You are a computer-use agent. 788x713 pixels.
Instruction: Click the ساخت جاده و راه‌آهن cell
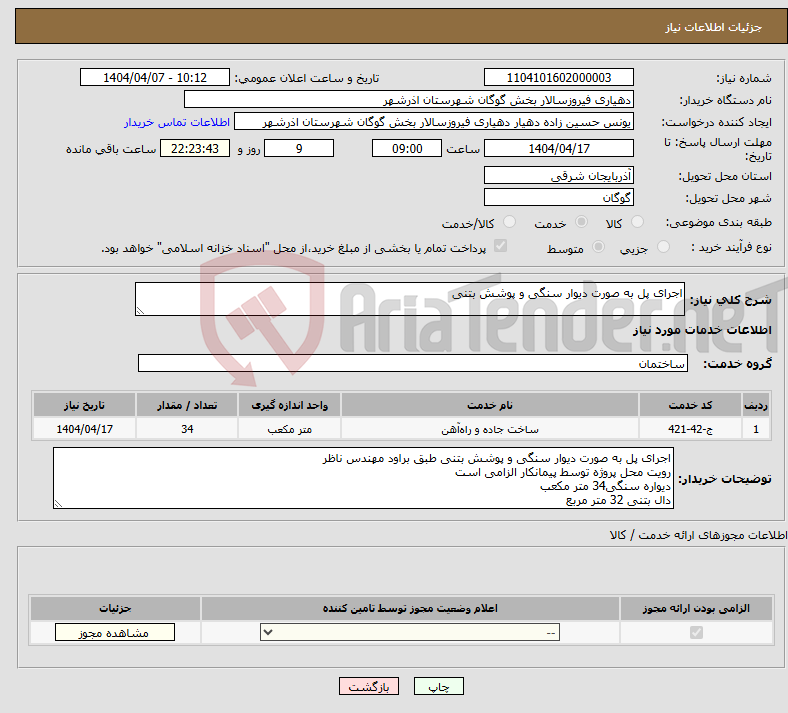click(489, 429)
